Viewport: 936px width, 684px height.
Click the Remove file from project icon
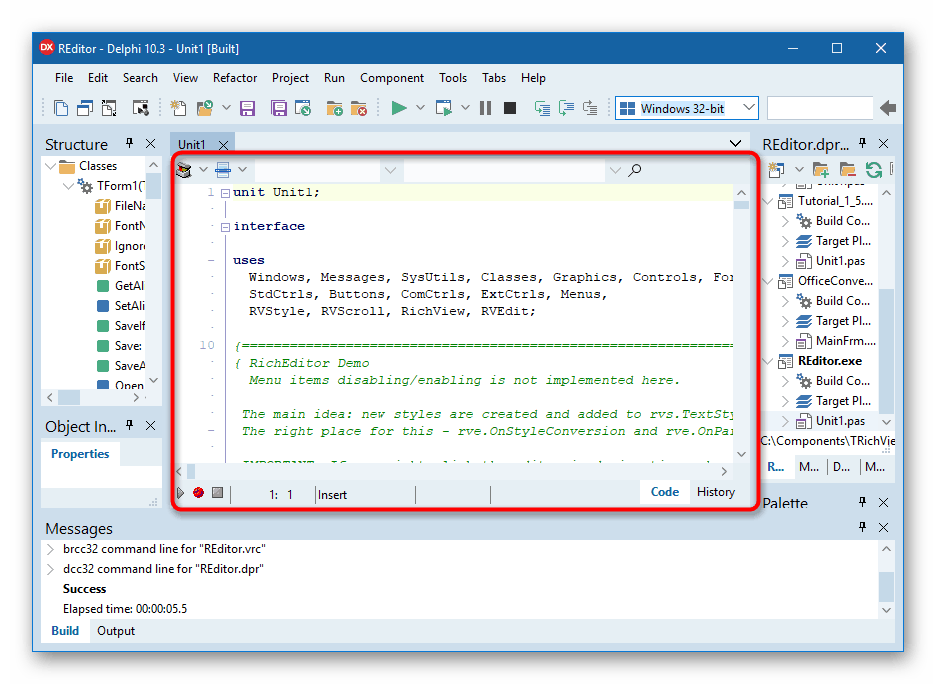(x=359, y=108)
